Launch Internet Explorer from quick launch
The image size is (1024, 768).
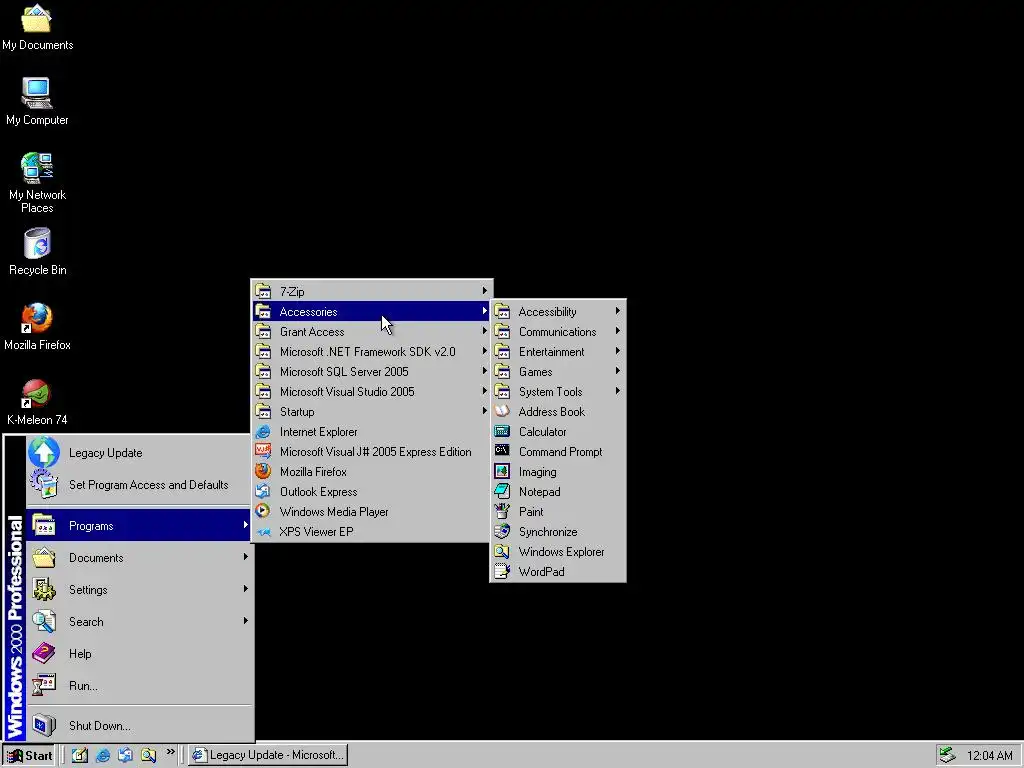(x=103, y=755)
